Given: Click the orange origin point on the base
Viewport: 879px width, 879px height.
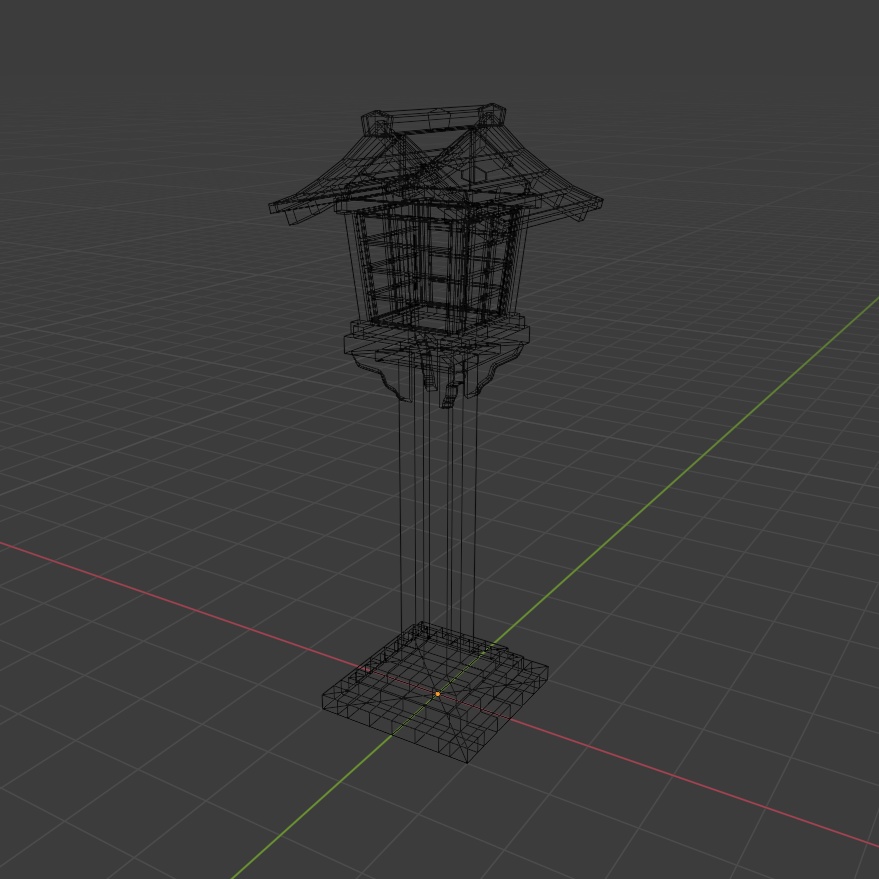Looking at the screenshot, I should [437, 694].
